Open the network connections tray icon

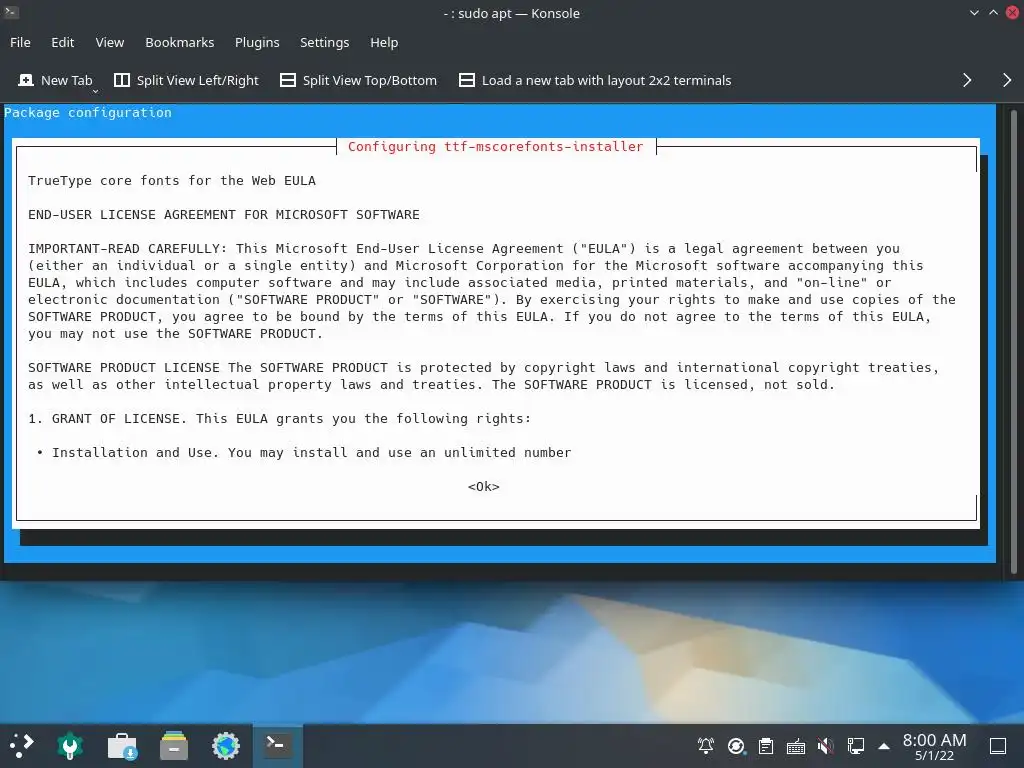click(x=856, y=746)
